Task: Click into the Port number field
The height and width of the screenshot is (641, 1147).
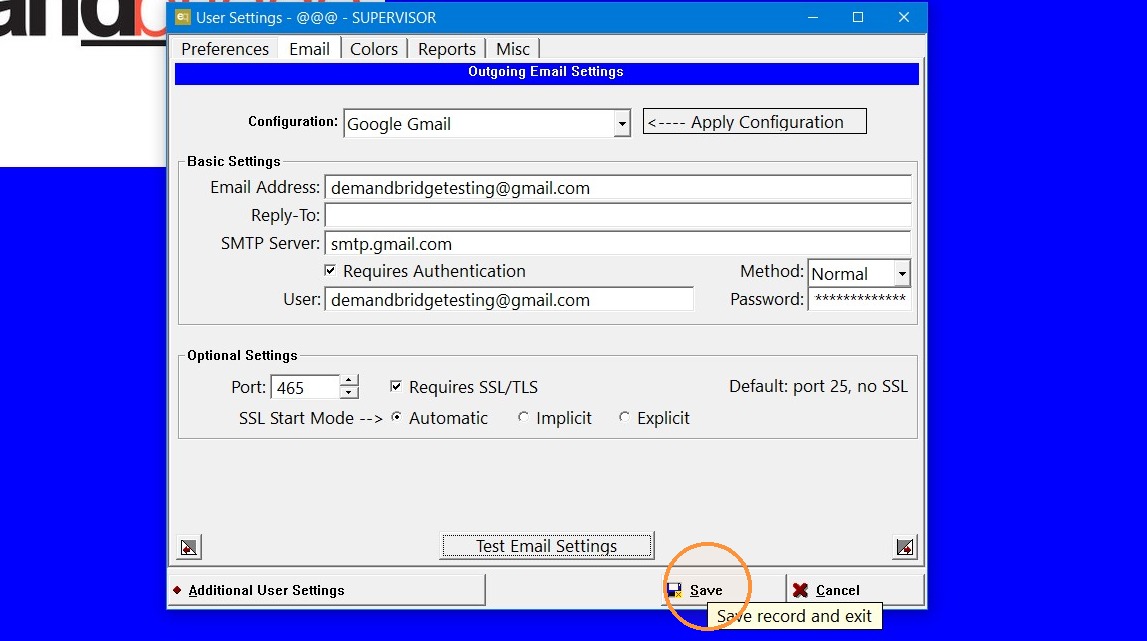Action: (x=306, y=387)
